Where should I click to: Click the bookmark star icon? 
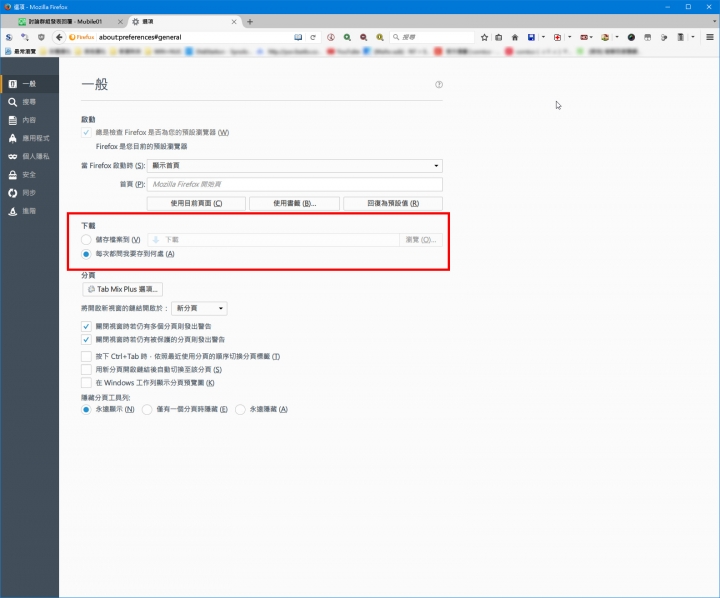(484, 37)
